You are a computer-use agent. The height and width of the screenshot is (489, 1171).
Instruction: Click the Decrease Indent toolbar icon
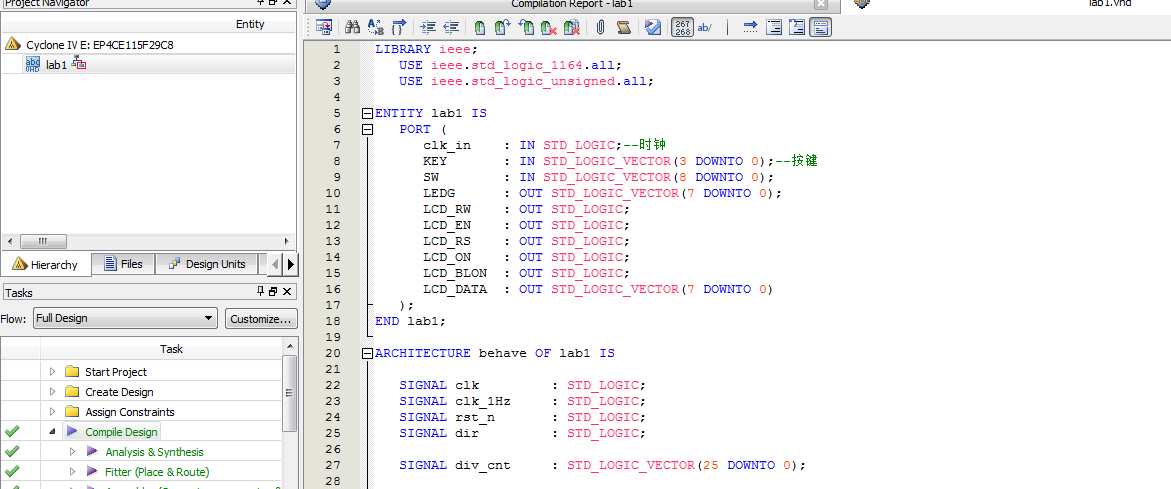coord(451,28)
